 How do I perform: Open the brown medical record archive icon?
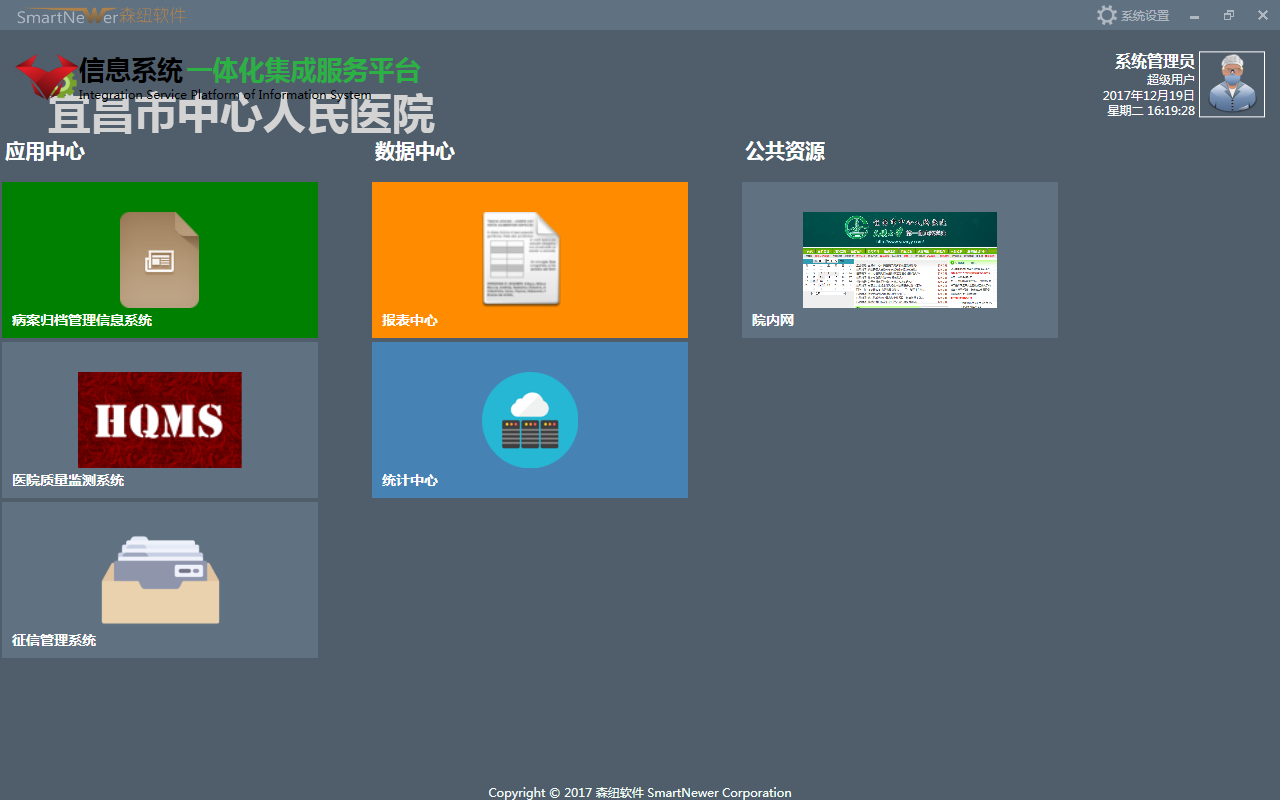pyautogui.click(x=159, y=260)
